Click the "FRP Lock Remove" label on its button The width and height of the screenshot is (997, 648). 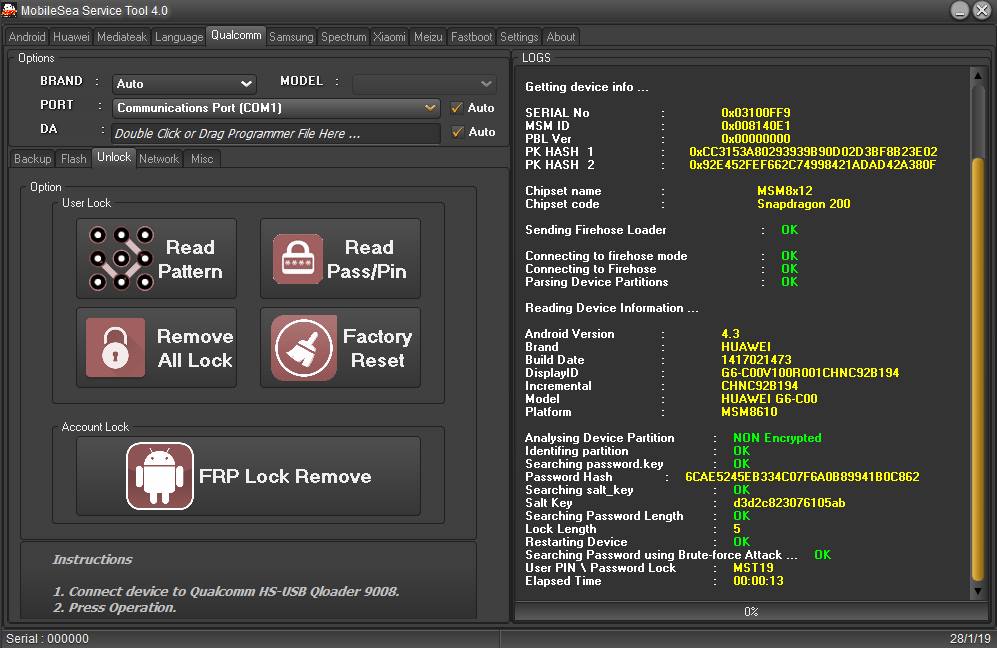point(285,476)
